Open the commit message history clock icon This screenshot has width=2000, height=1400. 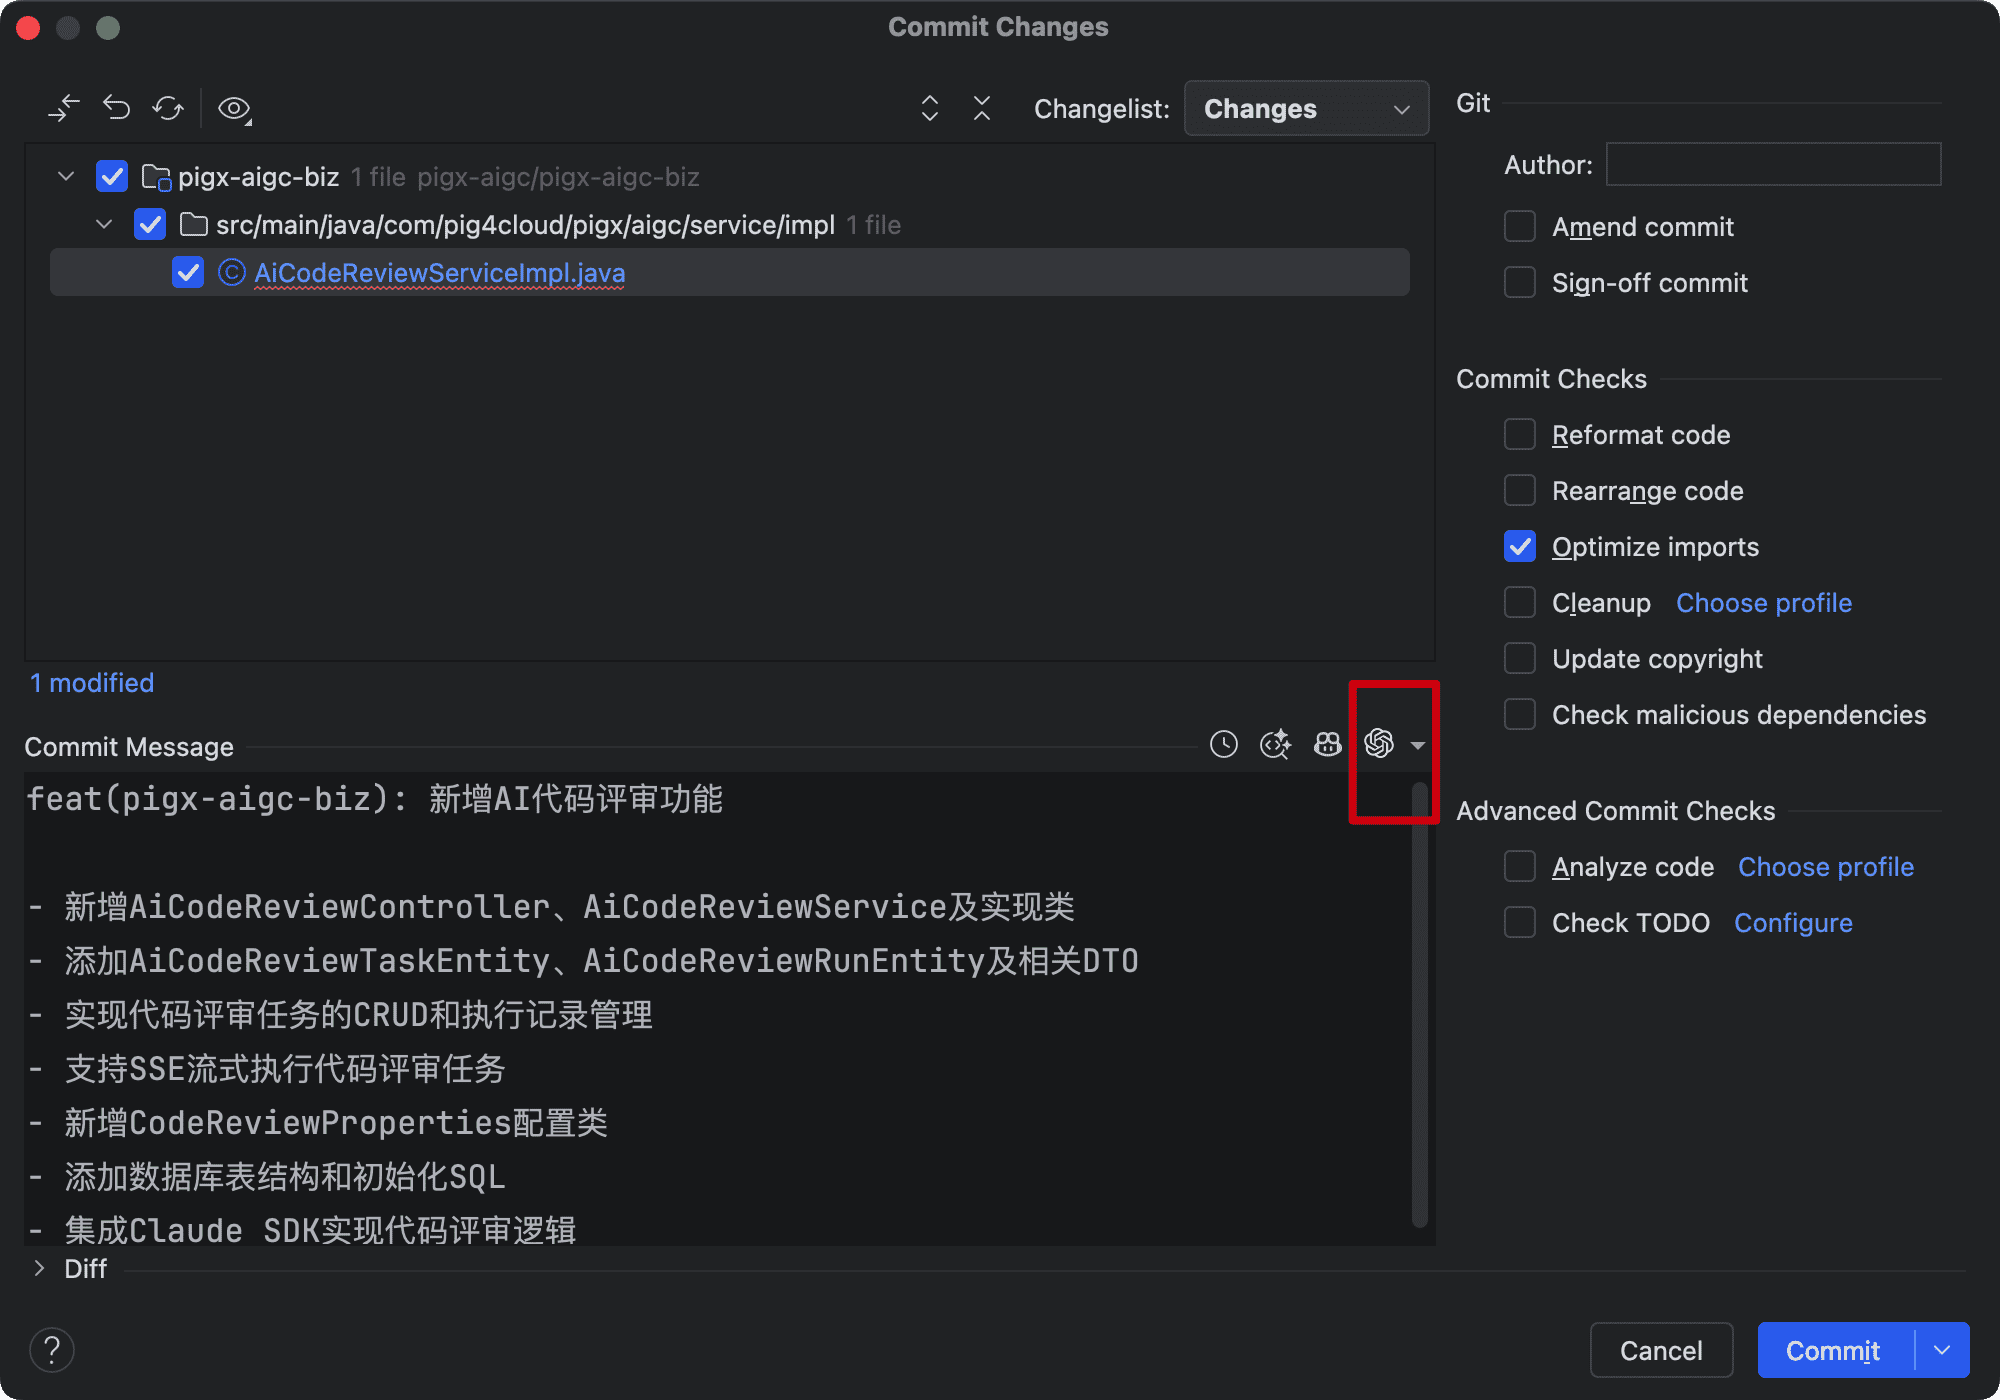pyautogui.click(x=1223, y=745)
